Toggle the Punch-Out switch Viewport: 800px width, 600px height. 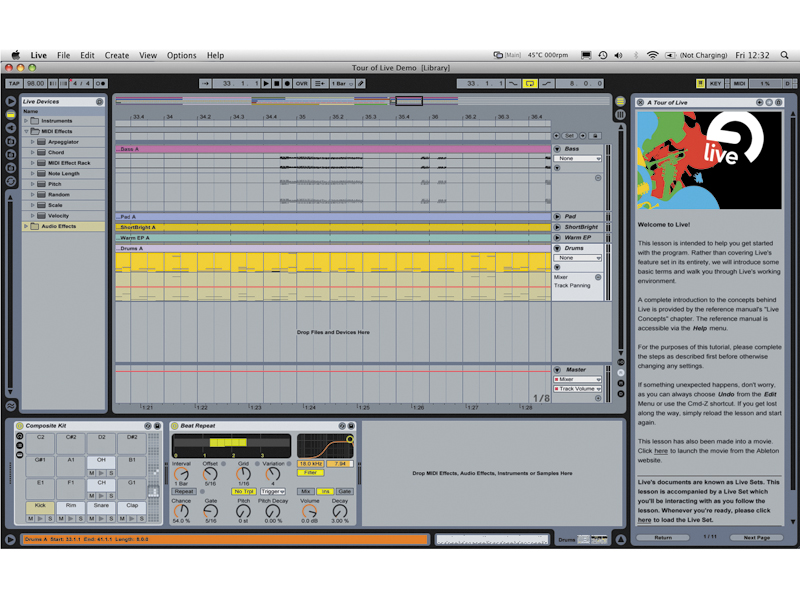click(x=546, y=83)
